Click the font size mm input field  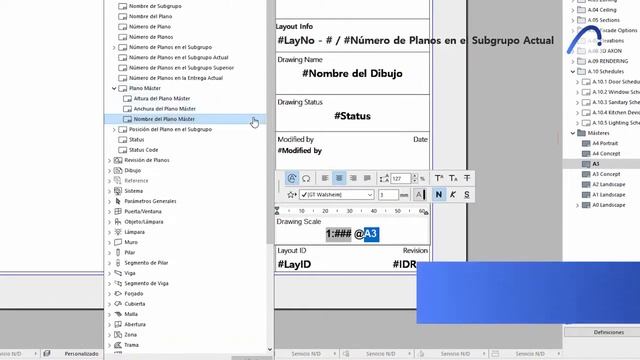(388, 195)
